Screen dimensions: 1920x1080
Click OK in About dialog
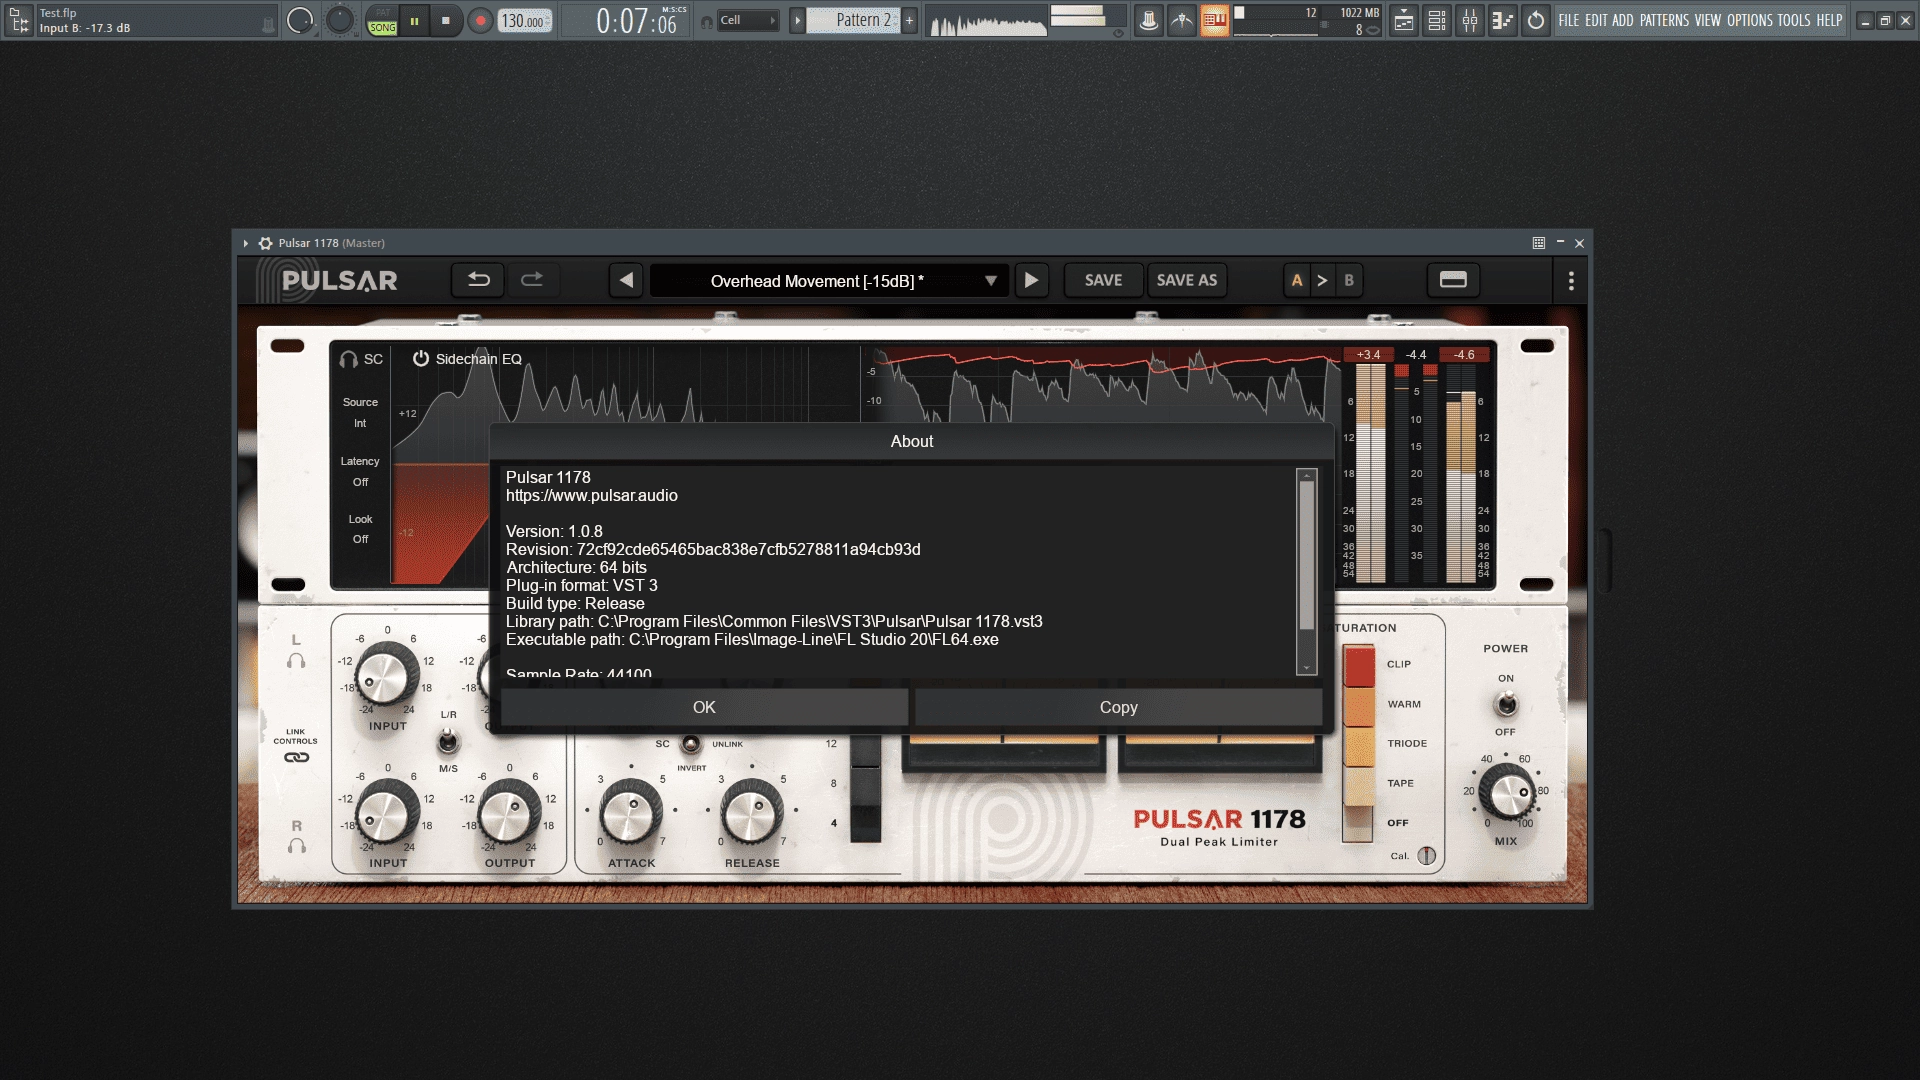[704, 707]
